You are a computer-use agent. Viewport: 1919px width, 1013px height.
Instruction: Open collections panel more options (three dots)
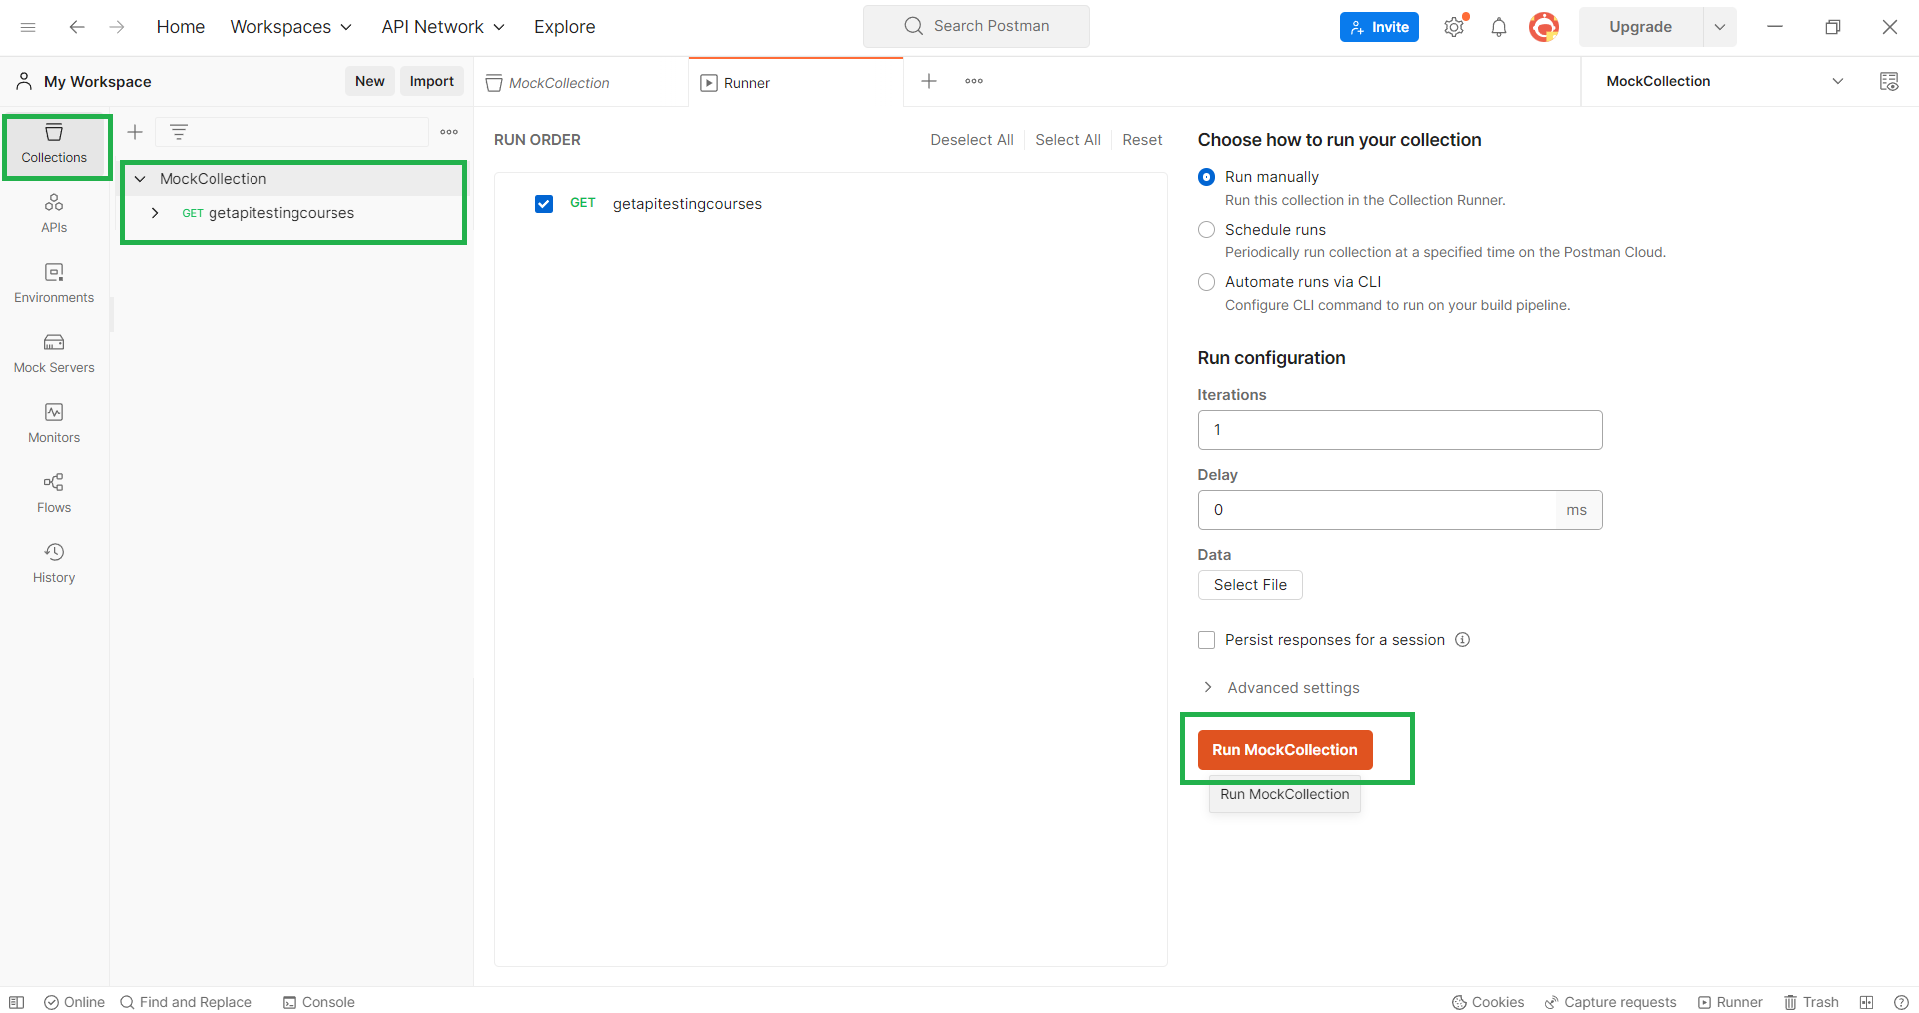449,132
